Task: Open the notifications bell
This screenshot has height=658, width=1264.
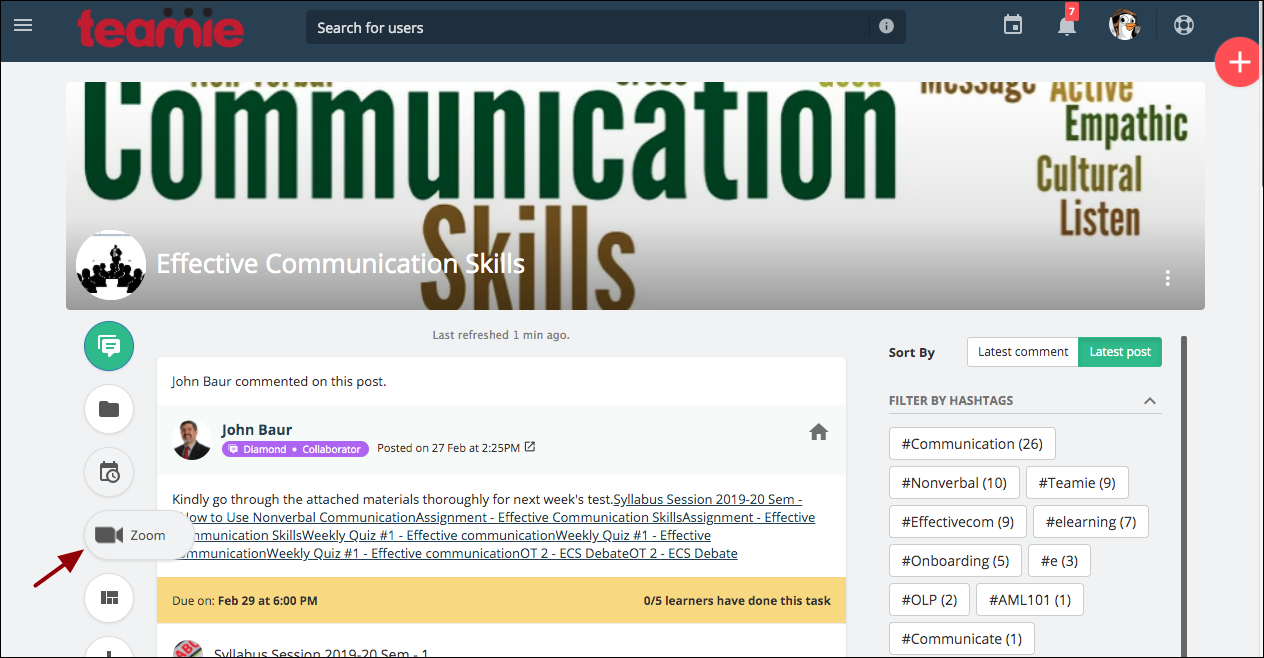Action: tap(1067, 25)
